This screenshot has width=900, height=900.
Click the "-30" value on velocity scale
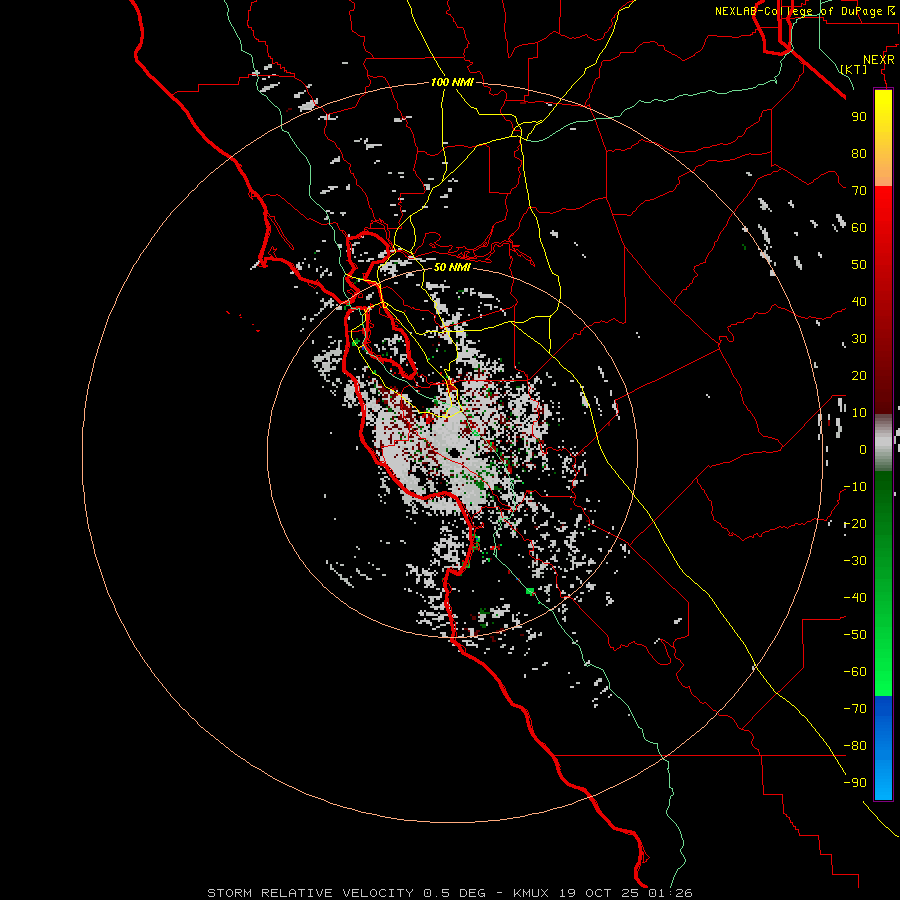855,561
